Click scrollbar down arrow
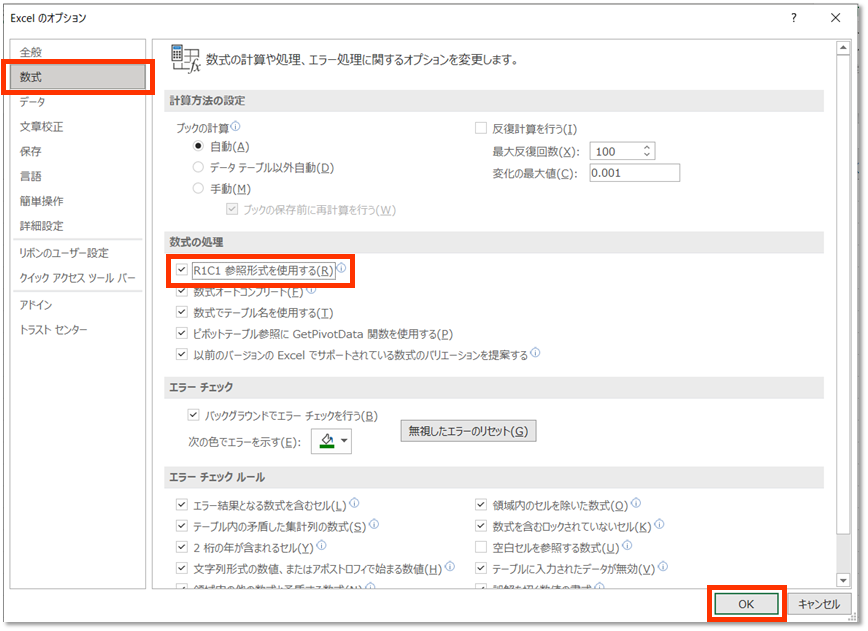 (843, 580)
